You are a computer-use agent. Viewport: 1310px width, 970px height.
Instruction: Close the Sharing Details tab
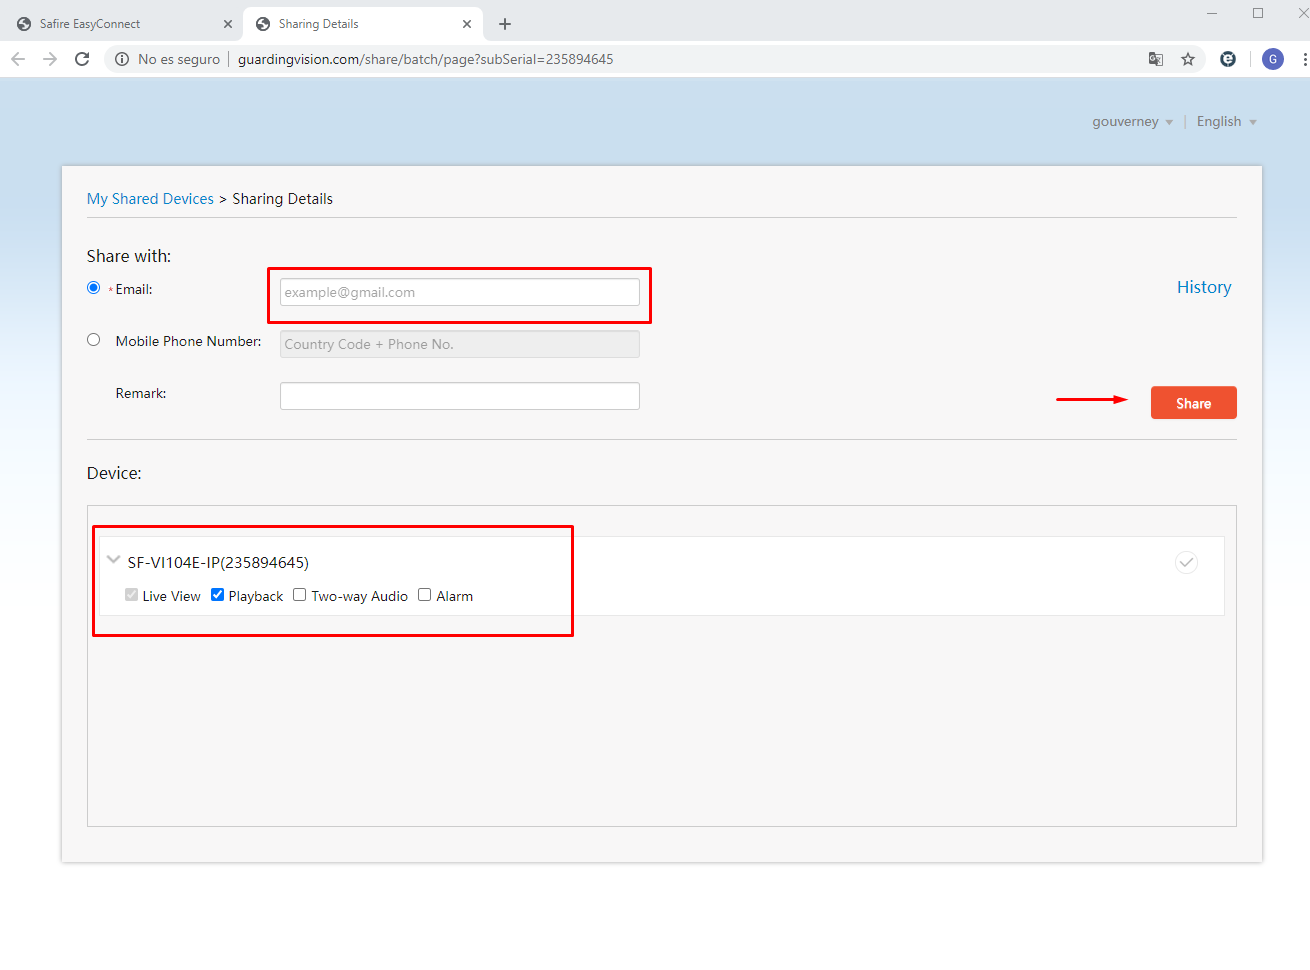[467, 24]
